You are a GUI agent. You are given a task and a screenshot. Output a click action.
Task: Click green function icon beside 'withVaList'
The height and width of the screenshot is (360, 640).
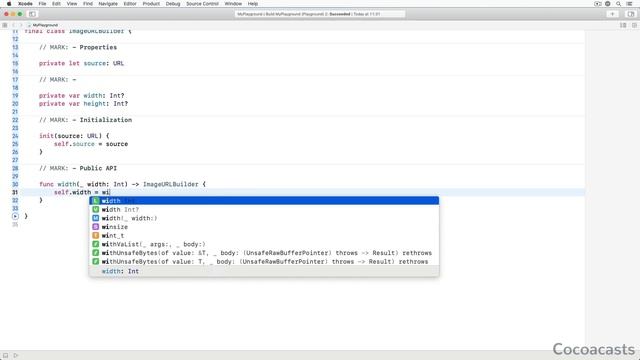96,244
